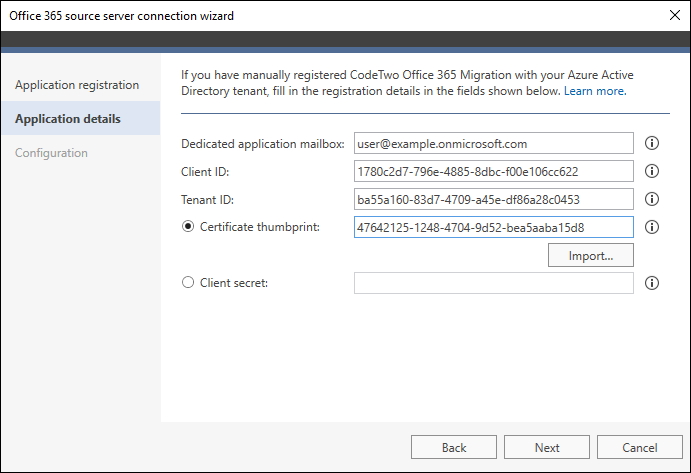Click the Certificate thumbprint label text
The height and width of the screenshot is (473, 691).
(260, 227)
